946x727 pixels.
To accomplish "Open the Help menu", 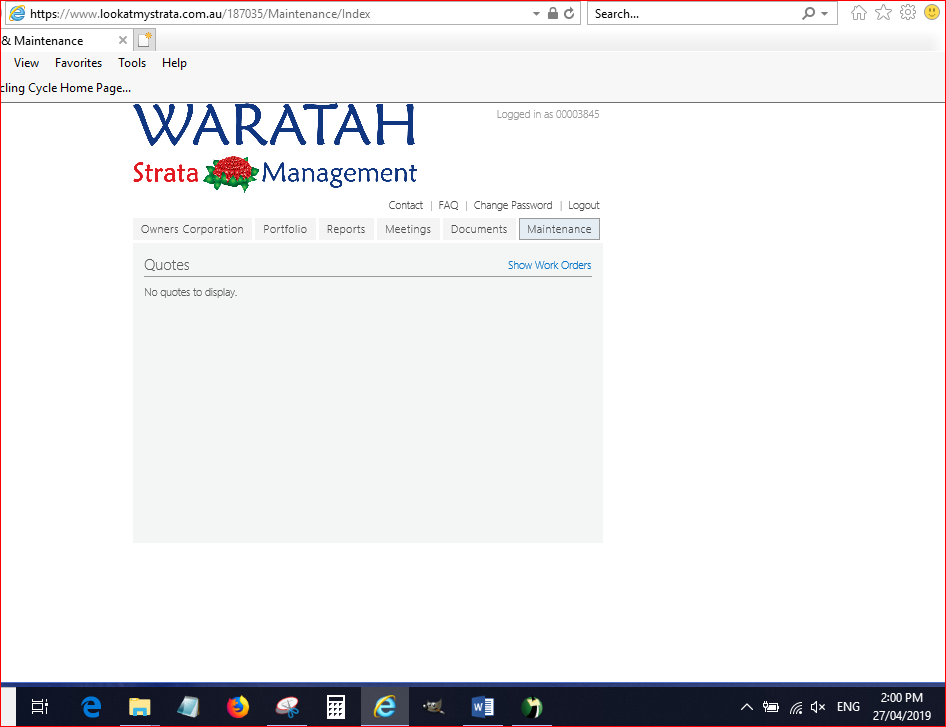I will (174, 63).
